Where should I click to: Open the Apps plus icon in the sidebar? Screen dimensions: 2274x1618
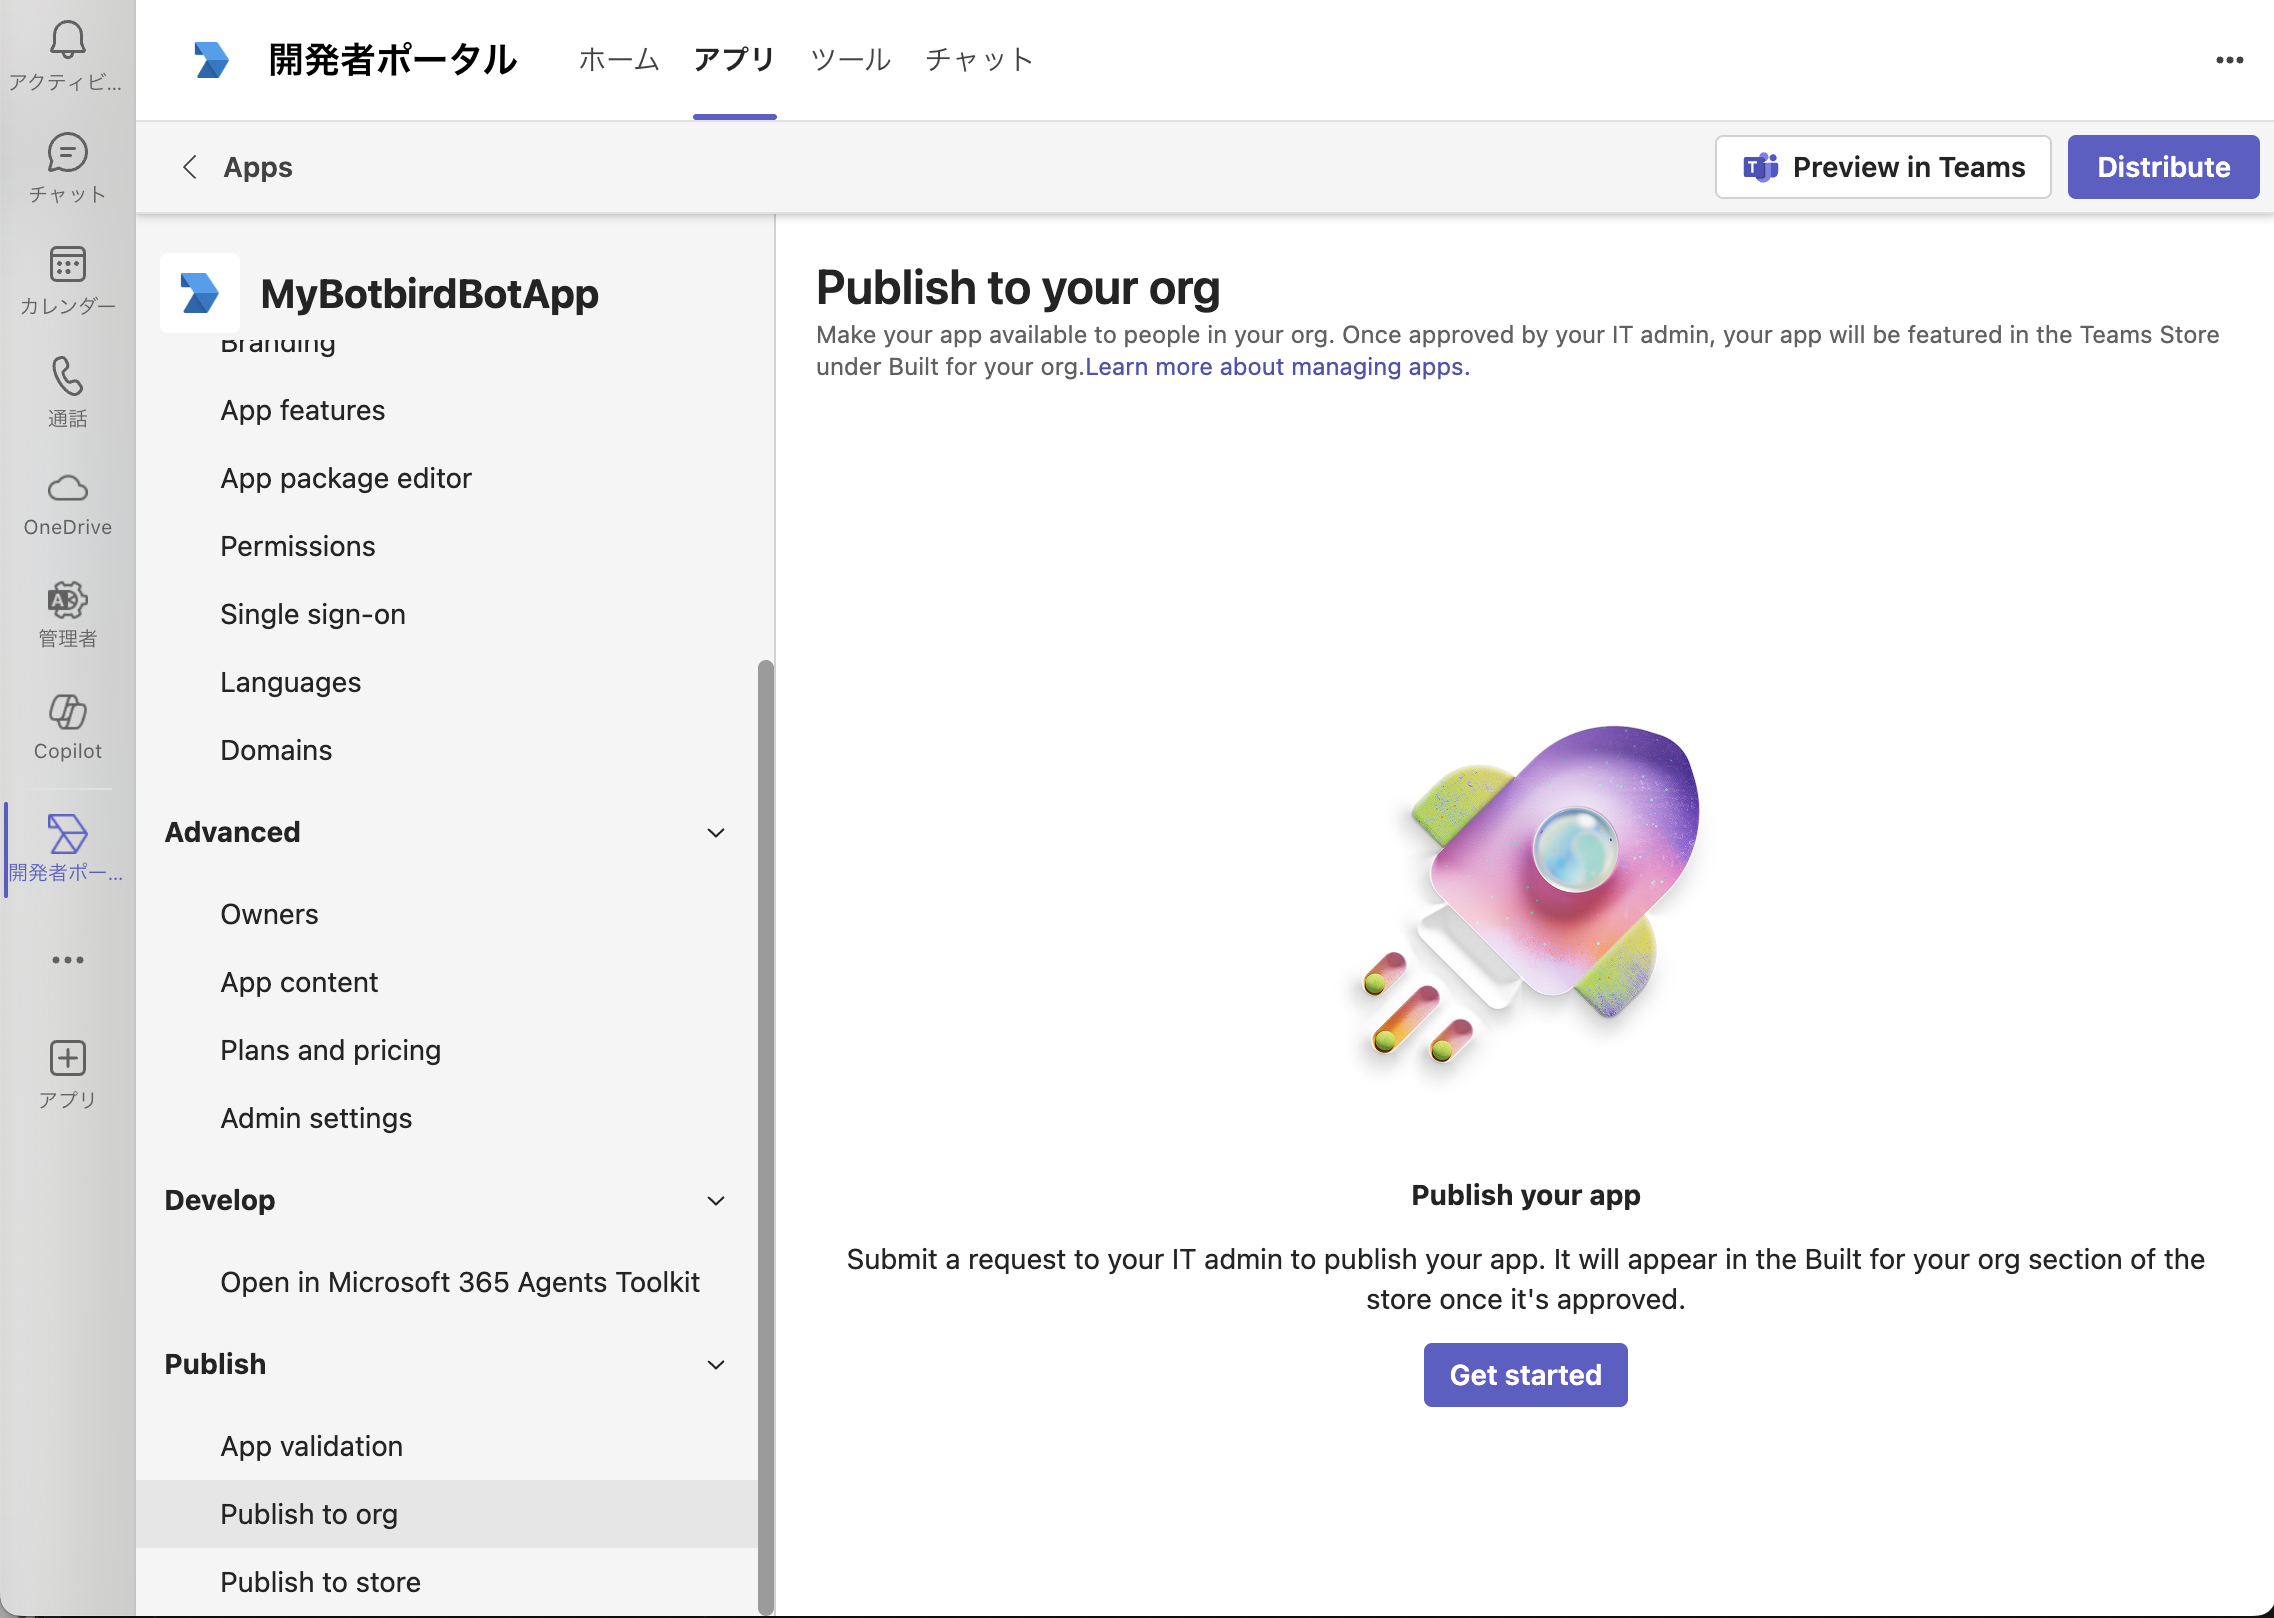pos(67,1058)
